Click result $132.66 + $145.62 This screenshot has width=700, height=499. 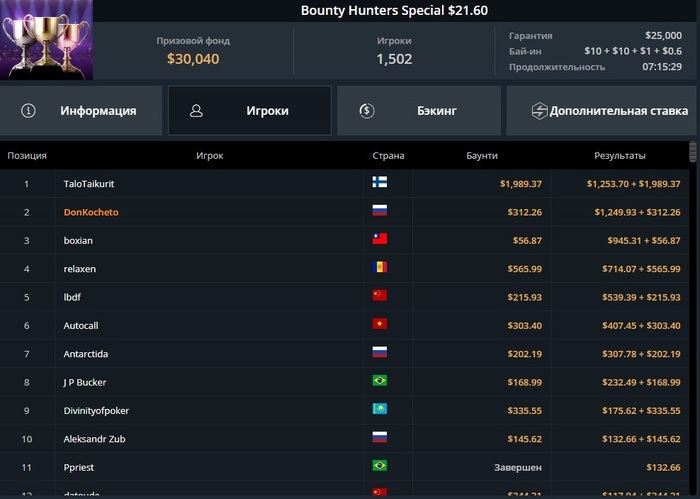coord(642,439)
